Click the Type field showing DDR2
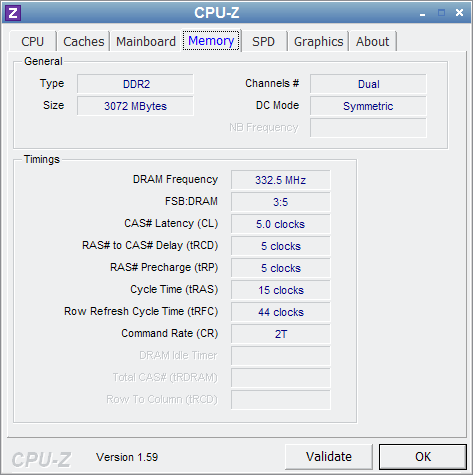Screen dimensions: 473x475 pyautogui.click(x=135, y=84)
